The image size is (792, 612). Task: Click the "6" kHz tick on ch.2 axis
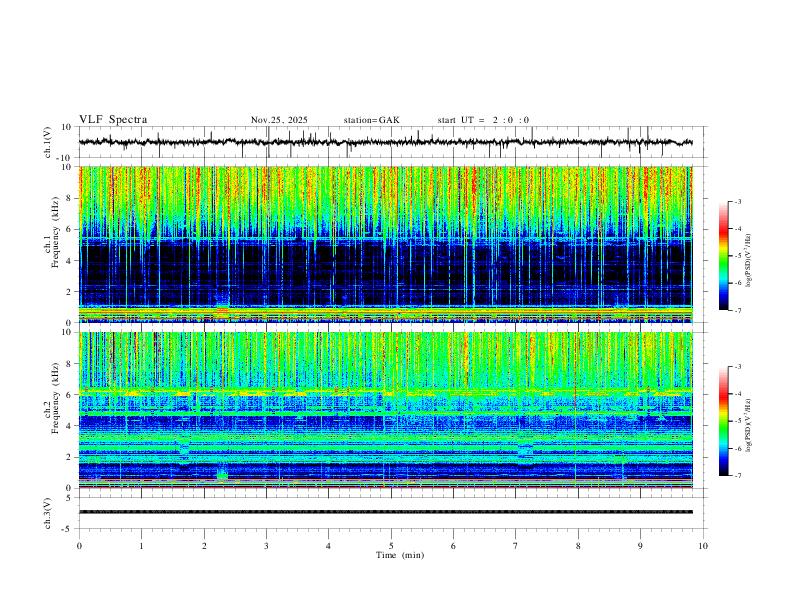click(x=70, y=394)
